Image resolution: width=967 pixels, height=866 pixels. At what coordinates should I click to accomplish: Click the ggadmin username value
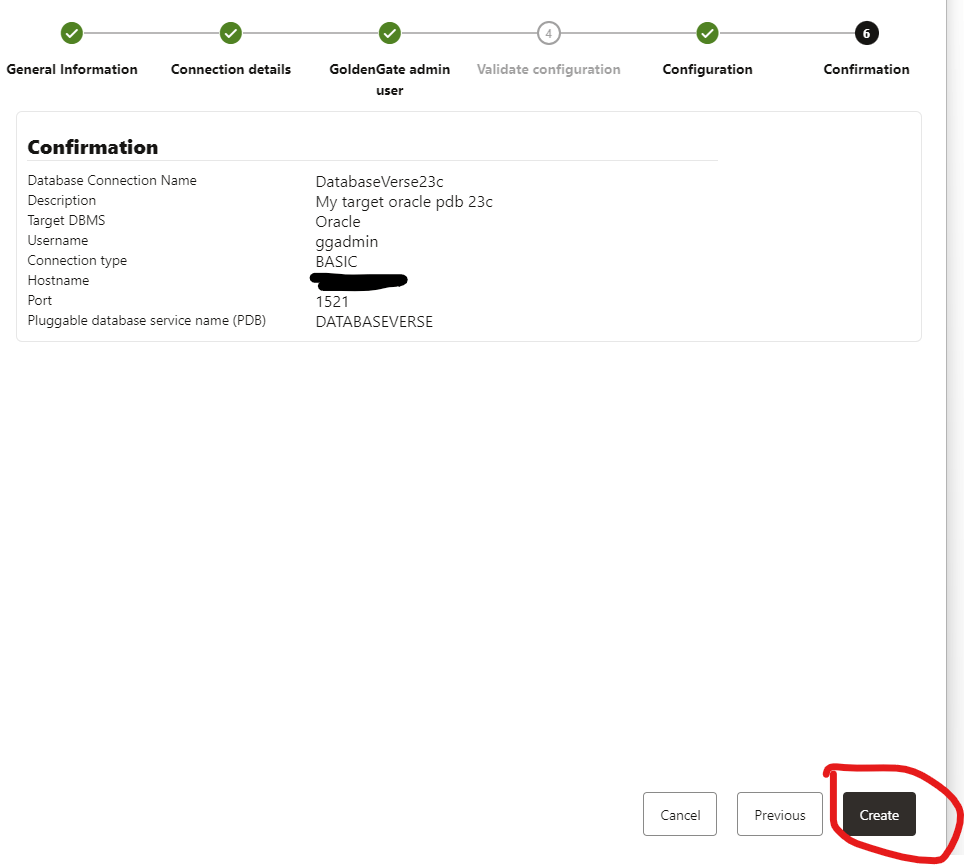click(346, 241)
